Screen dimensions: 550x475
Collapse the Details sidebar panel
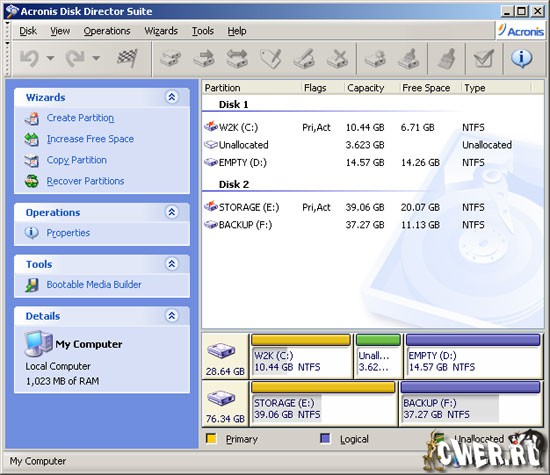[172, 316]
